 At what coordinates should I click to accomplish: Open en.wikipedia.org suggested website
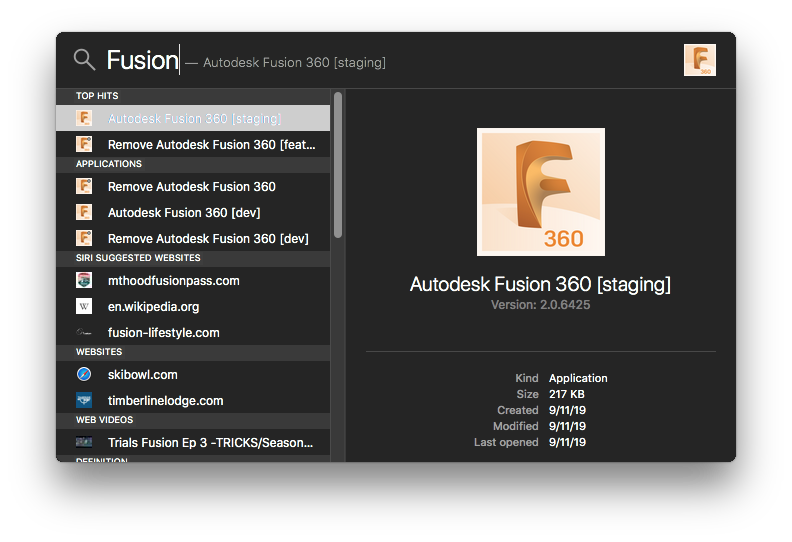click(x=193, y=306)
